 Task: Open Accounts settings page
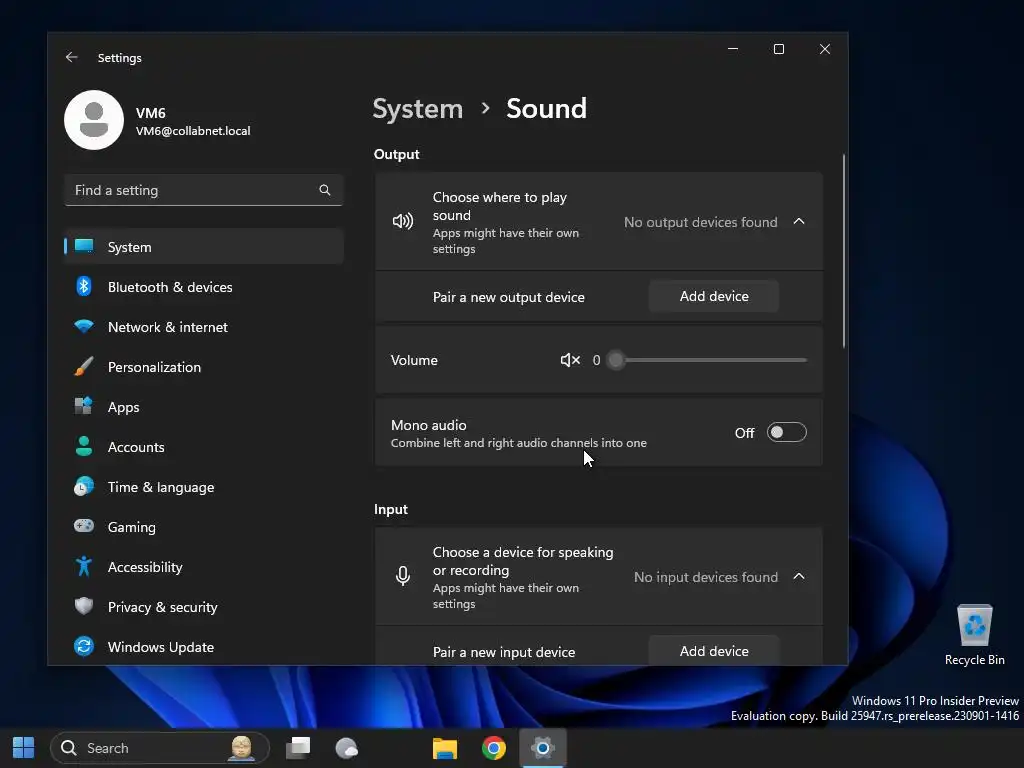click(204, 447)
